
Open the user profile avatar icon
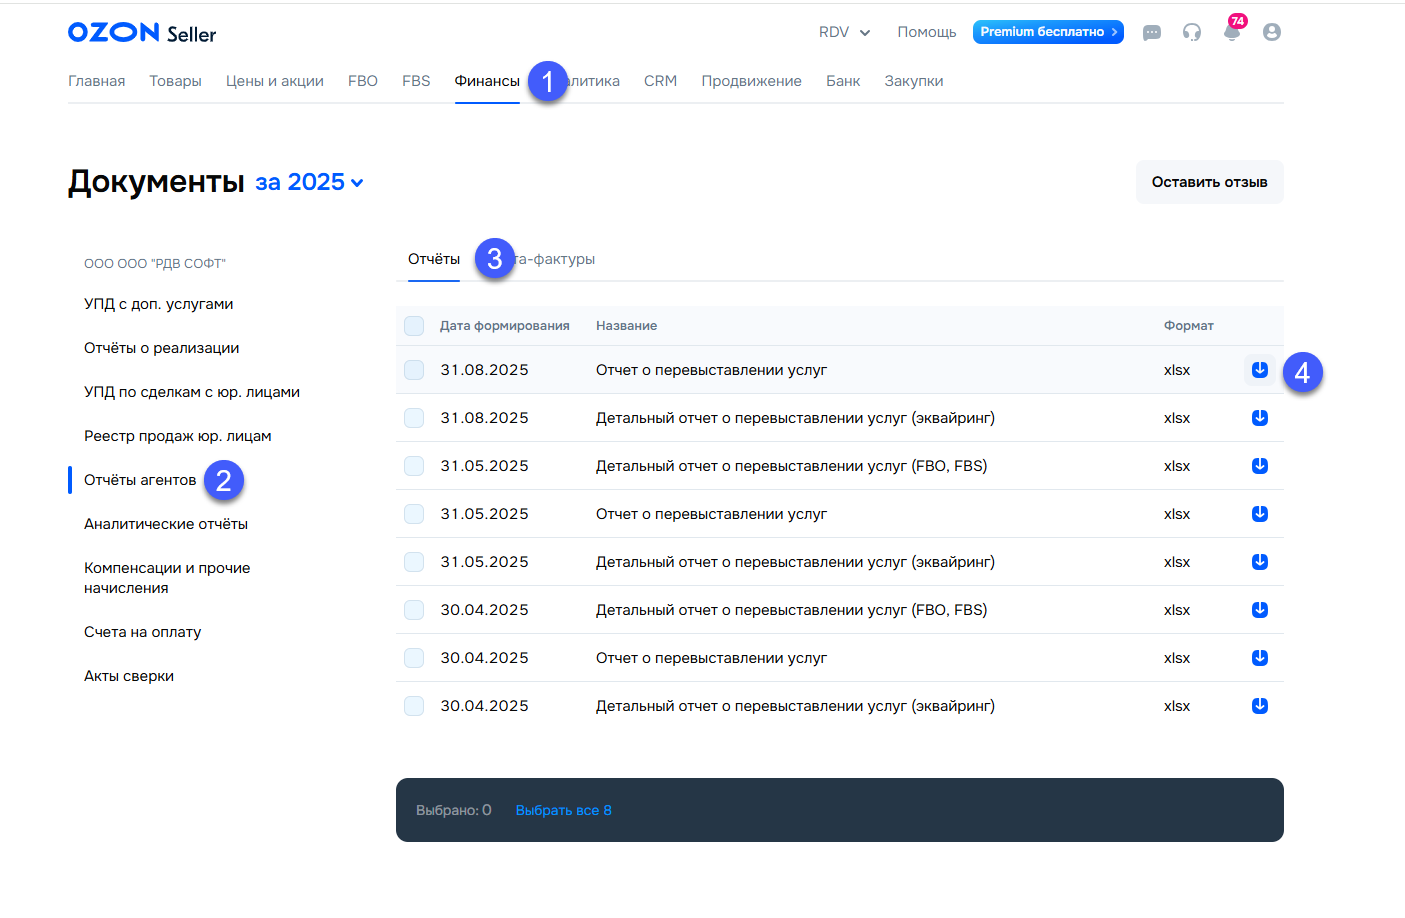[1272, 32]
